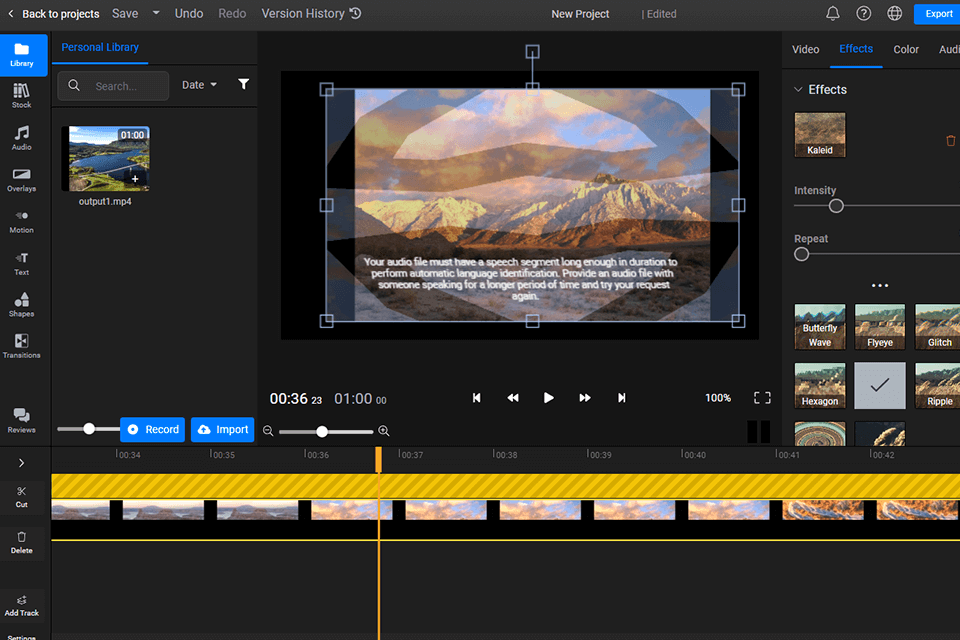Rewind the video playback
The image size is (960, 640).
[513, 398]
